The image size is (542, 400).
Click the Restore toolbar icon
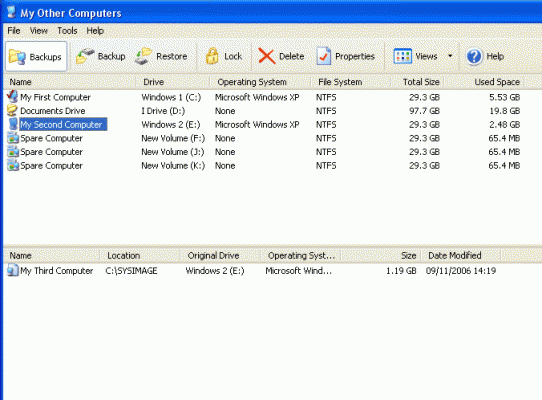click(x=143, y=56)
